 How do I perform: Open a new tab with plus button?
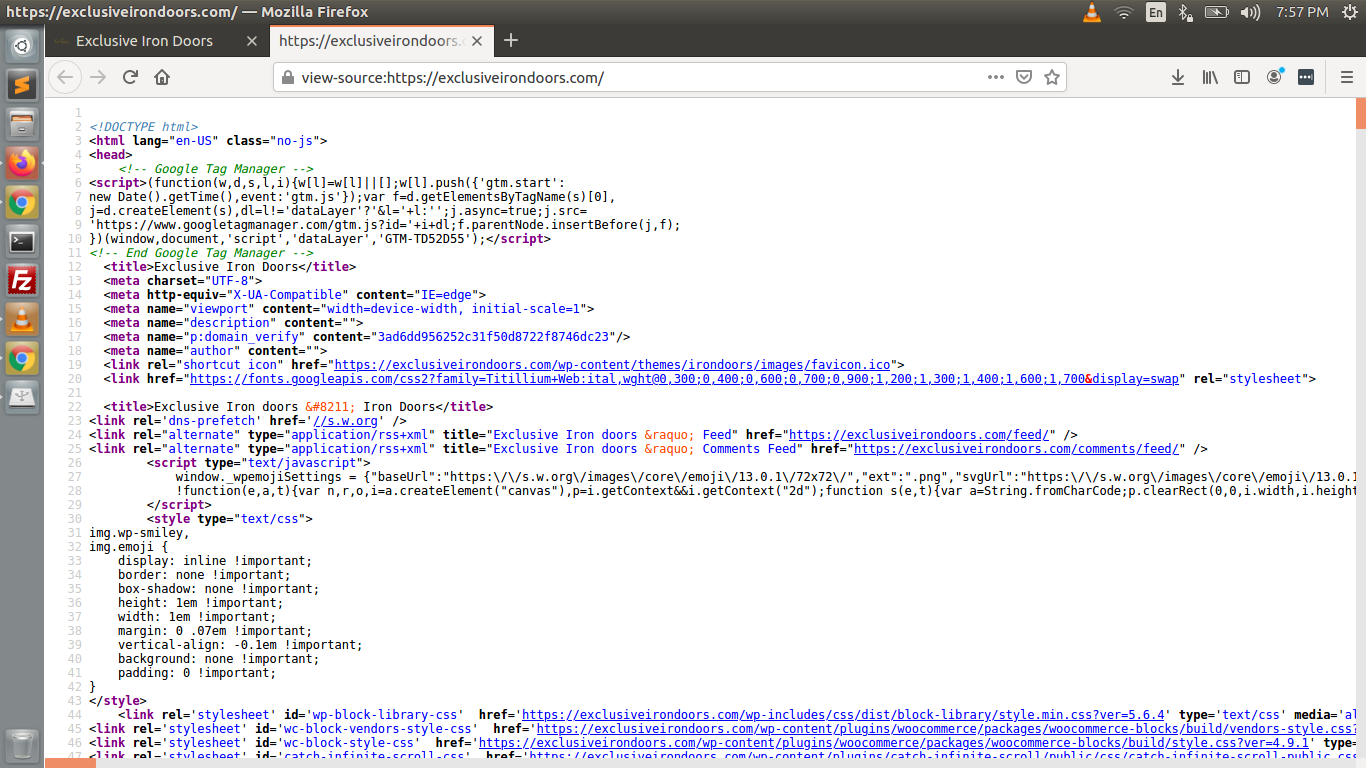(x=511, y=40)
